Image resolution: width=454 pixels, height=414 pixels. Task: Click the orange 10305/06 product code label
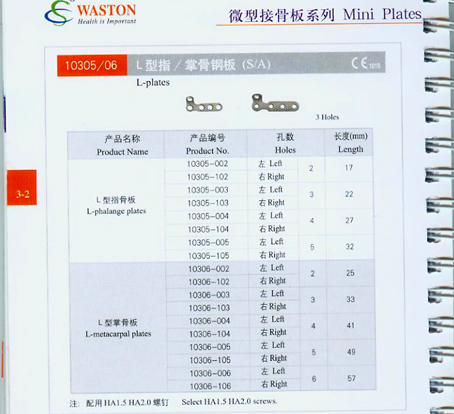pos(92,65)
